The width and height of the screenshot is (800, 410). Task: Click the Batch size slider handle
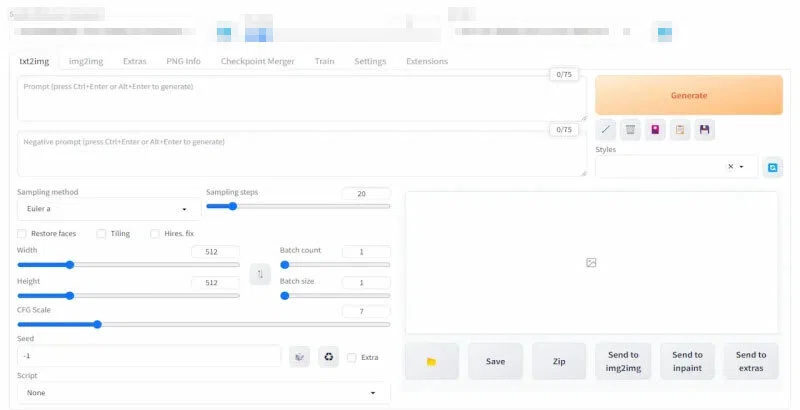click(285, 296)
